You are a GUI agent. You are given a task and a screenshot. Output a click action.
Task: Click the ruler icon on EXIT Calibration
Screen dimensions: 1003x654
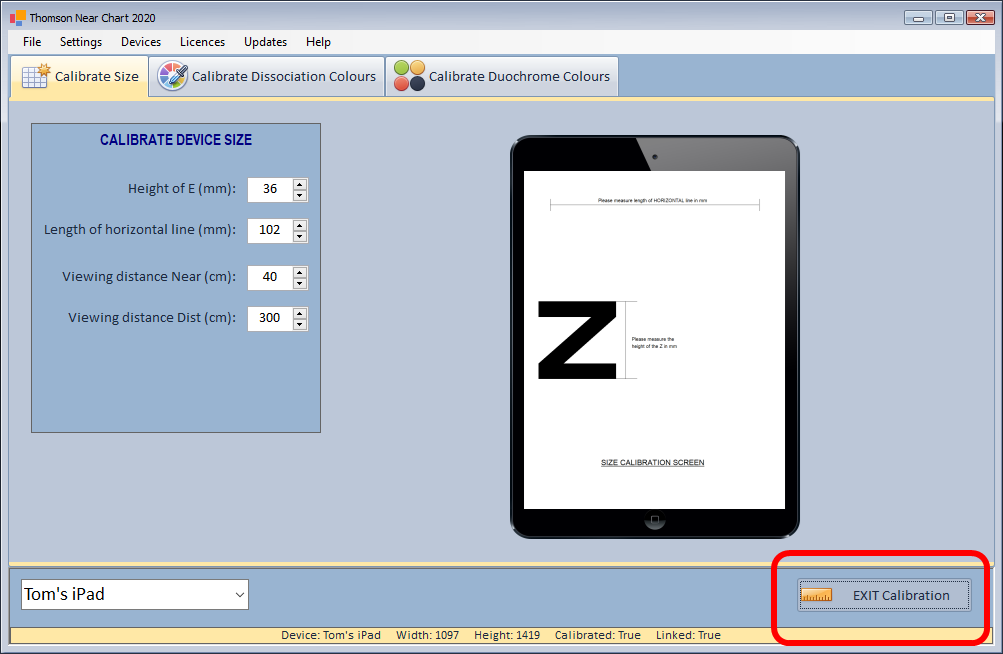point(817,595)
